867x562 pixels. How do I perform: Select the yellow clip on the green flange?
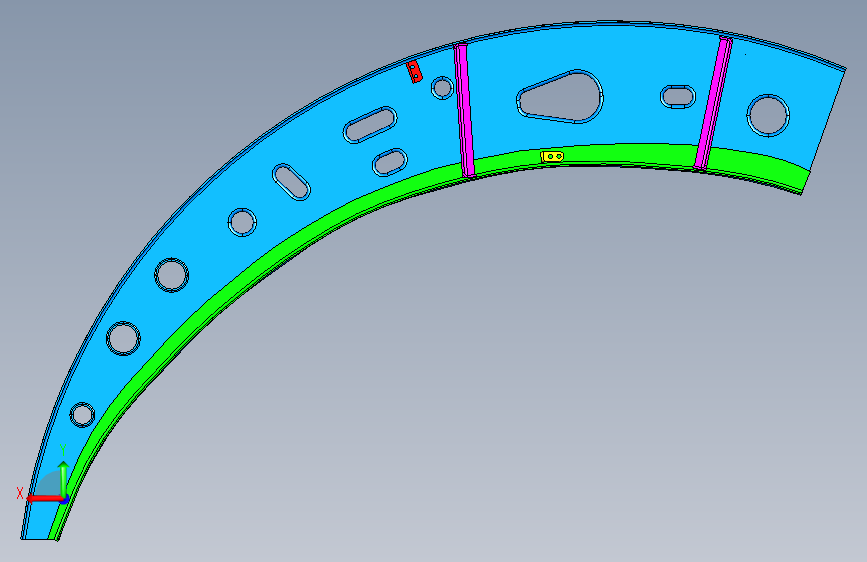click(x=552, y=157)
